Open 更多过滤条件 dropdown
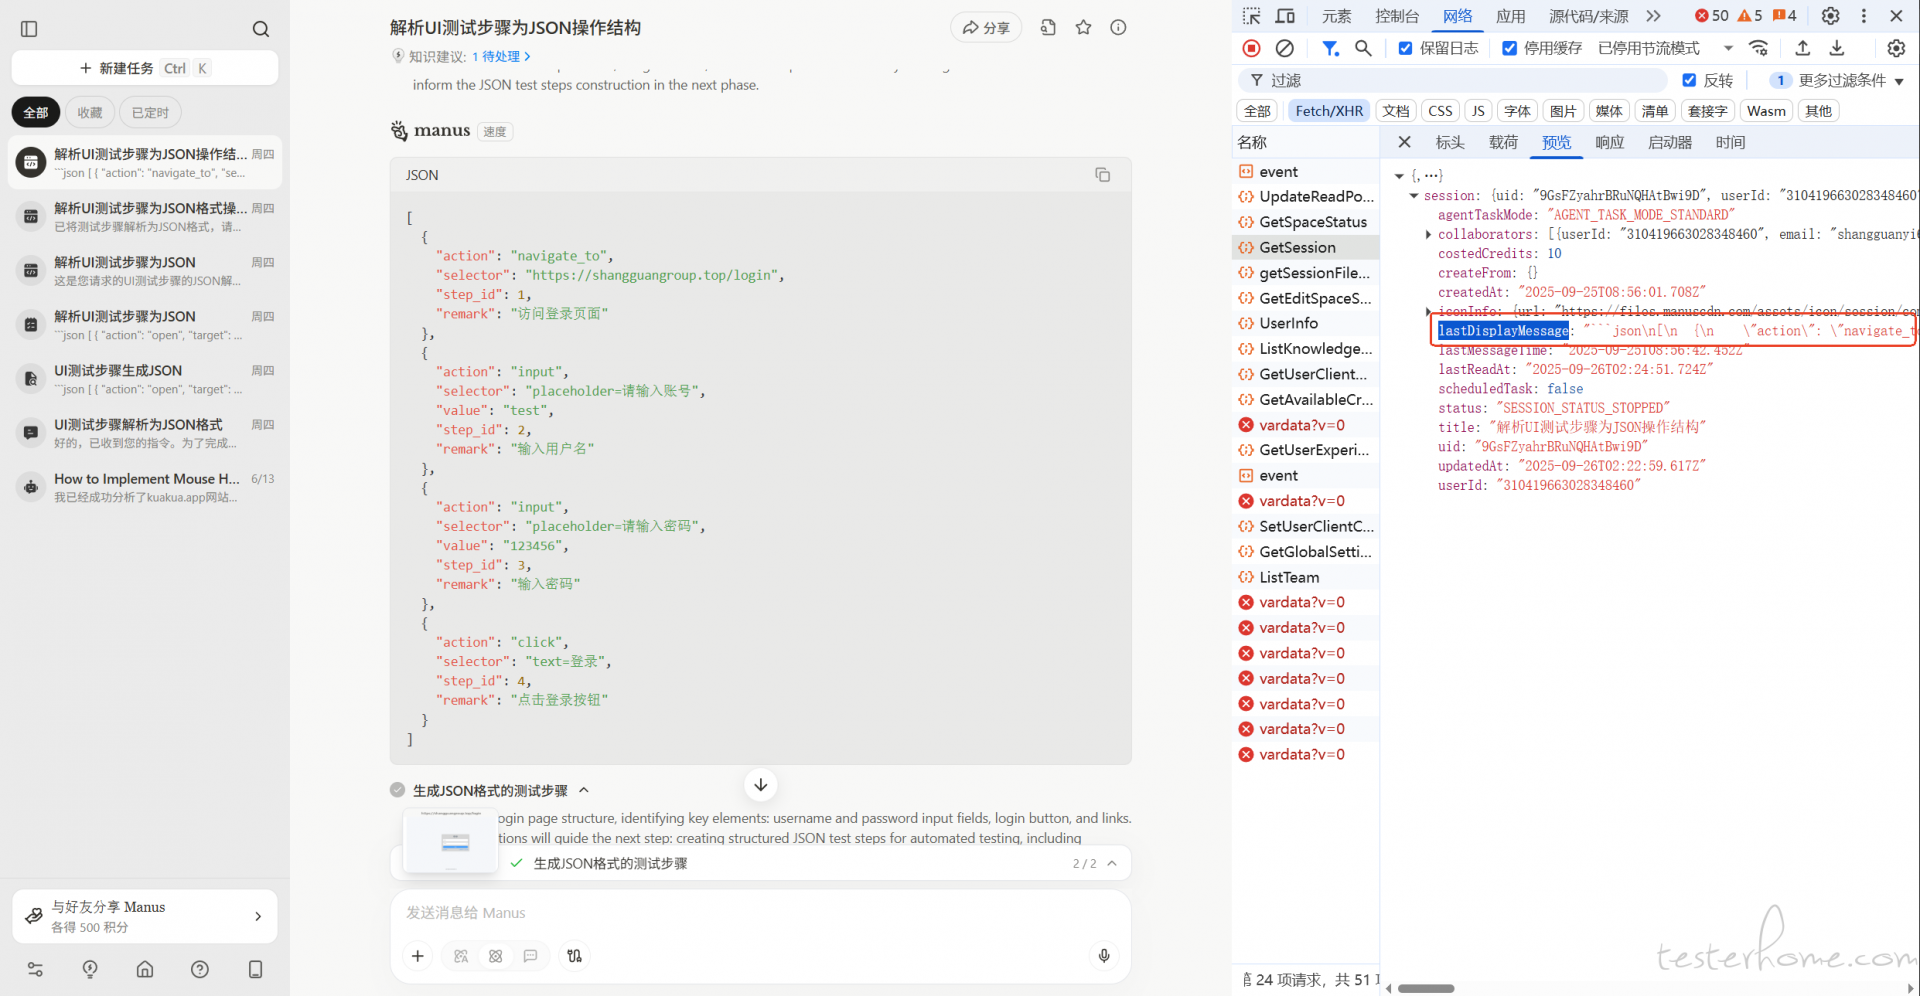This screenshot has height=996, width=1920. (x=1838, y=80)
